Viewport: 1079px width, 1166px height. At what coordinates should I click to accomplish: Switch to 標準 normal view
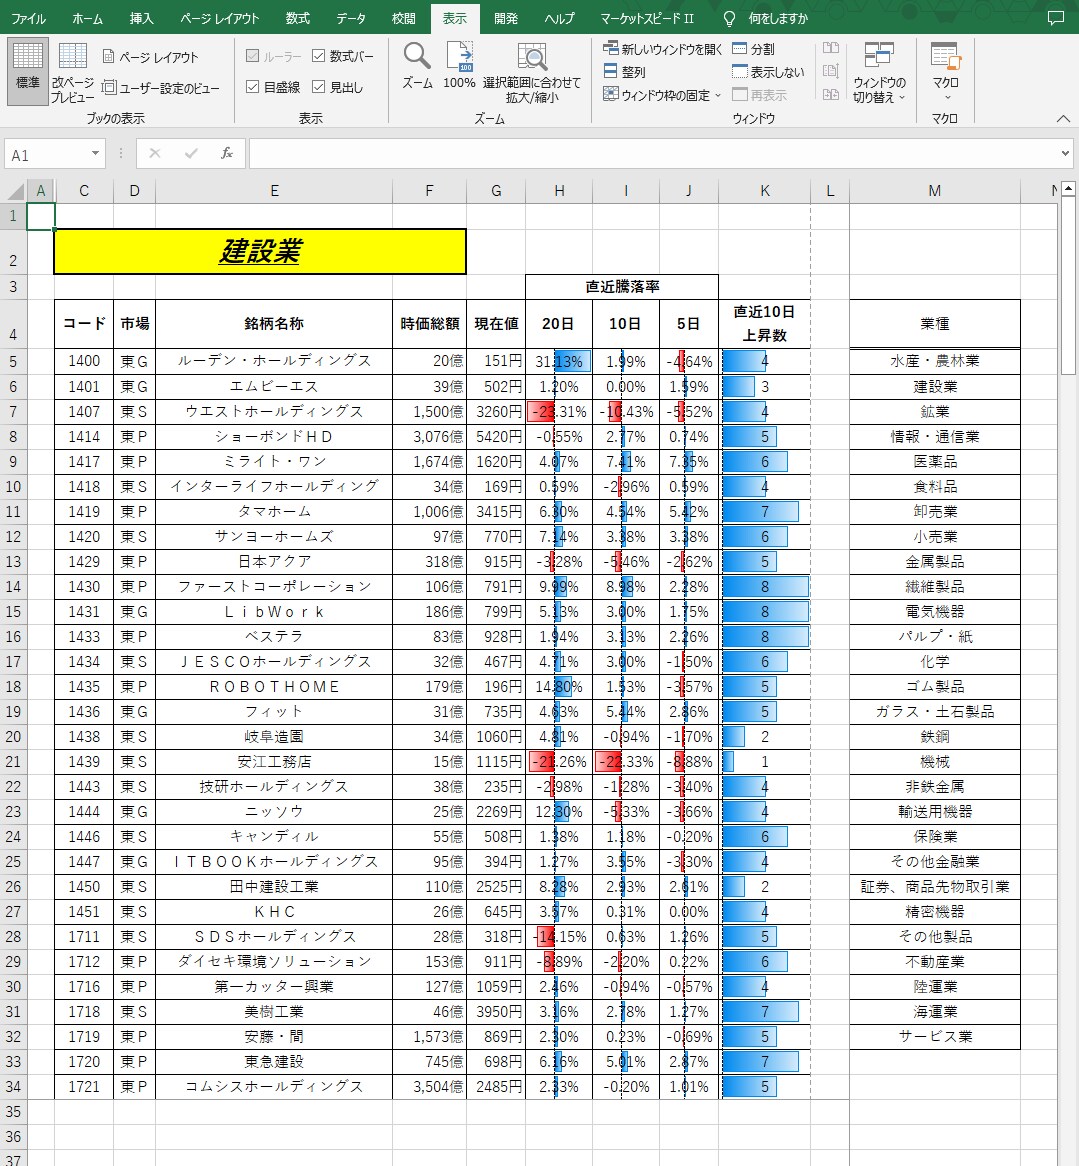(x=28, y=71)
